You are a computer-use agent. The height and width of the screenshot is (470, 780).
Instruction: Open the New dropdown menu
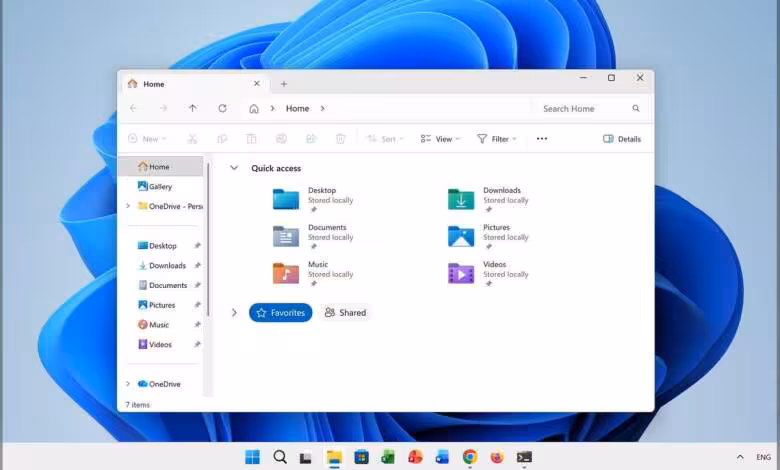[x=147, y=139]
